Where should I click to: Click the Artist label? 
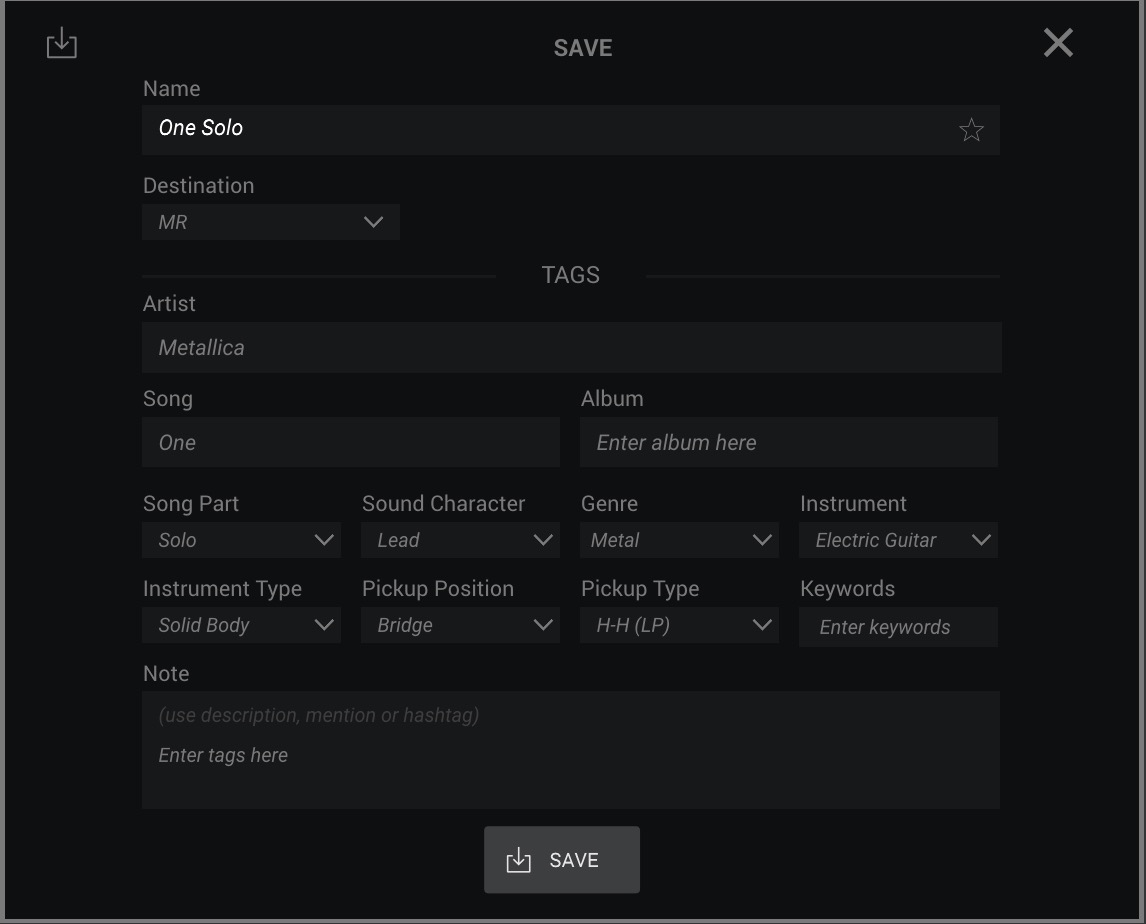tap(169, 303)
